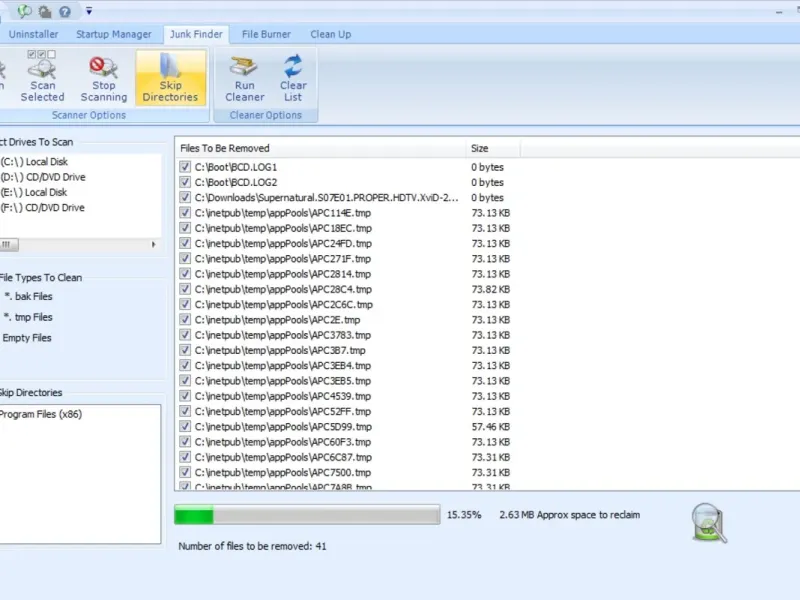This screenshot has height=600, width=800.
Task: Select the APC52FF.tmp file row
Action: click(283, 412)
